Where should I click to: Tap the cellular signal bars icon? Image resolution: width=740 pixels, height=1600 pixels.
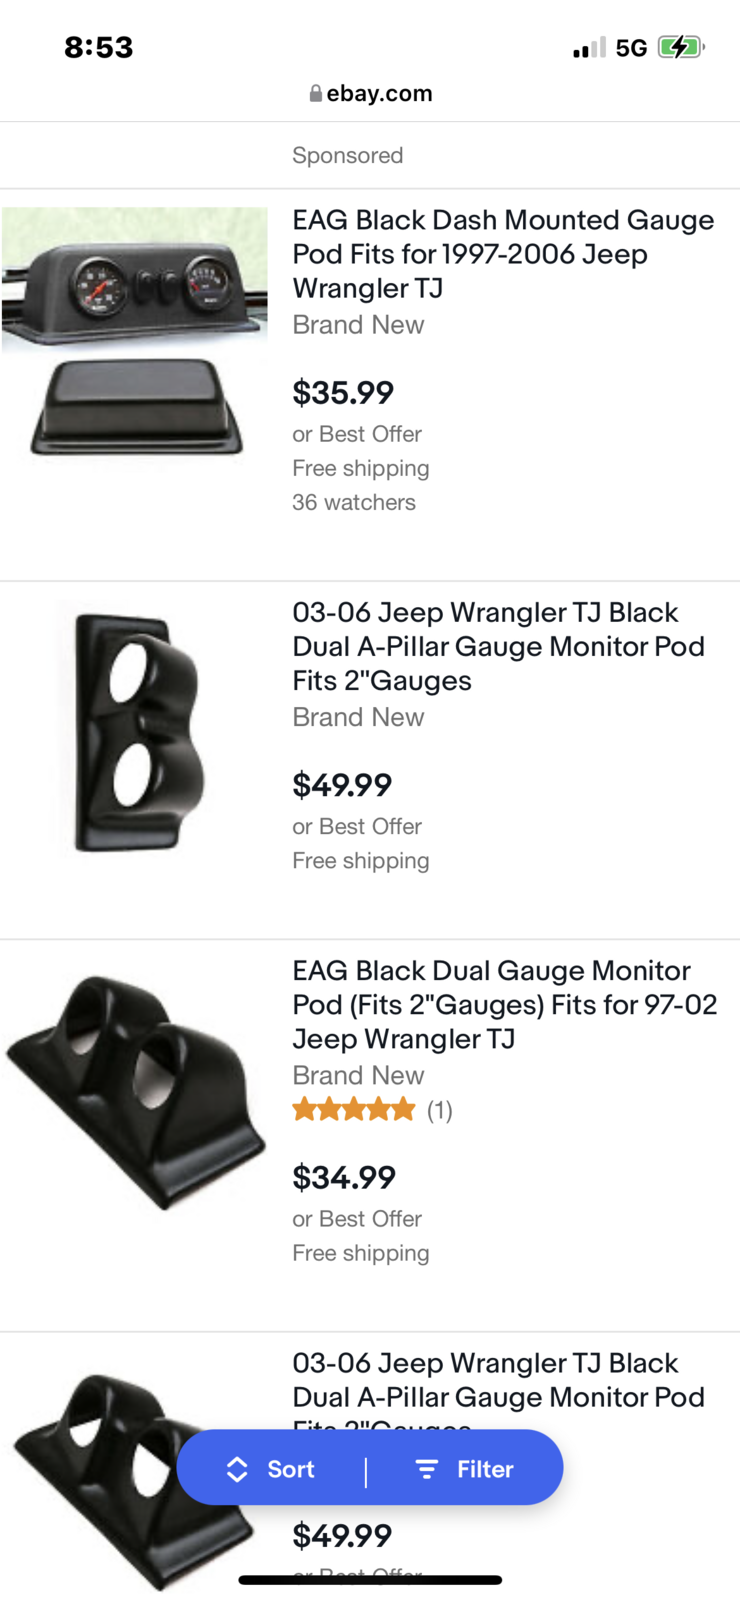coord(588,47)
